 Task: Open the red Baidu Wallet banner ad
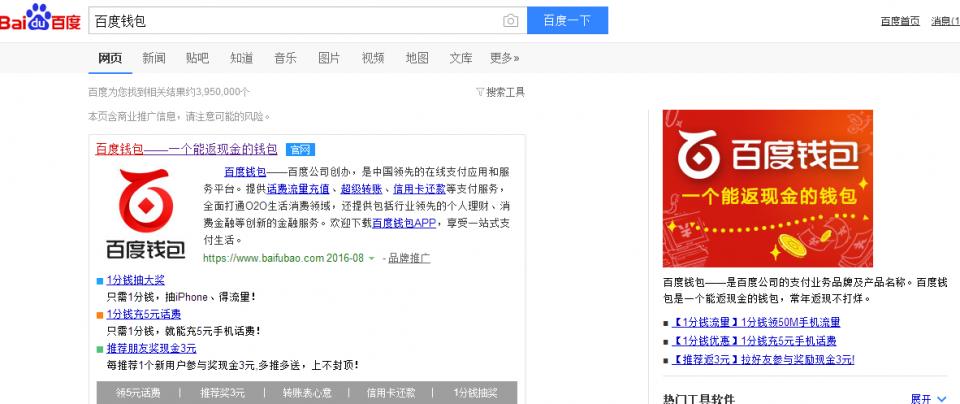click(x=767, y=189)
